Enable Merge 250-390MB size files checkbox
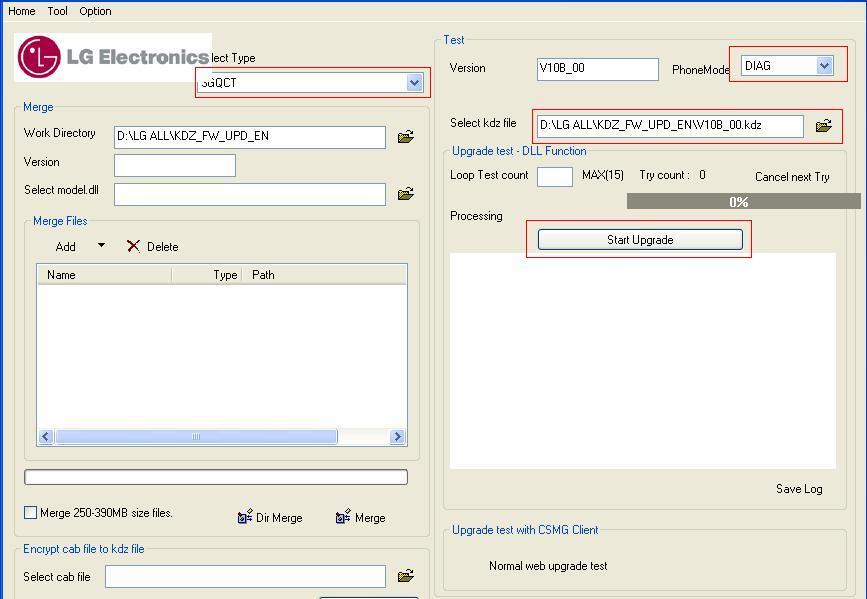This screenshot has width=867, height=599. coord(31,513)
